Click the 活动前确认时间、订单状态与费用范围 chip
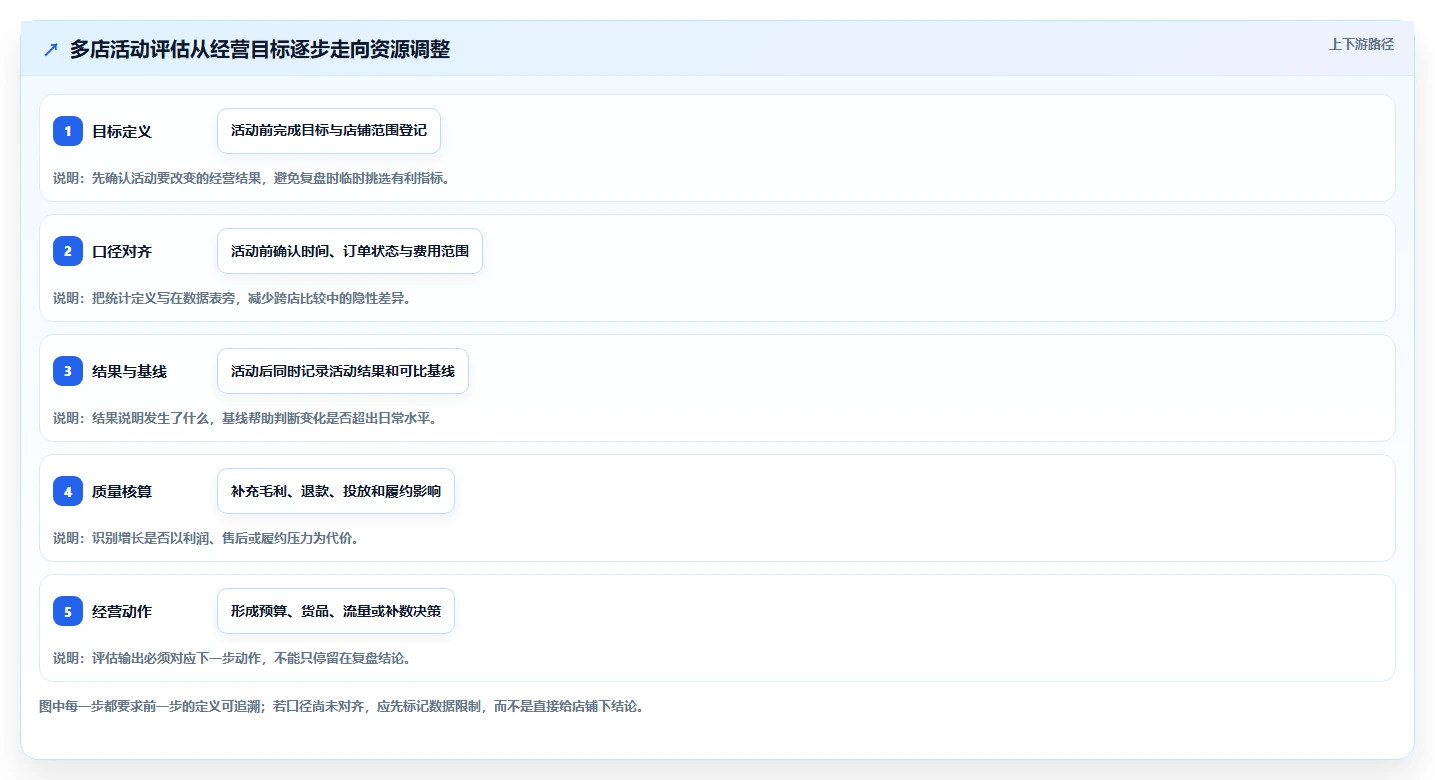1435x780 pixels. pyautogui.click(x=350, y=251)
